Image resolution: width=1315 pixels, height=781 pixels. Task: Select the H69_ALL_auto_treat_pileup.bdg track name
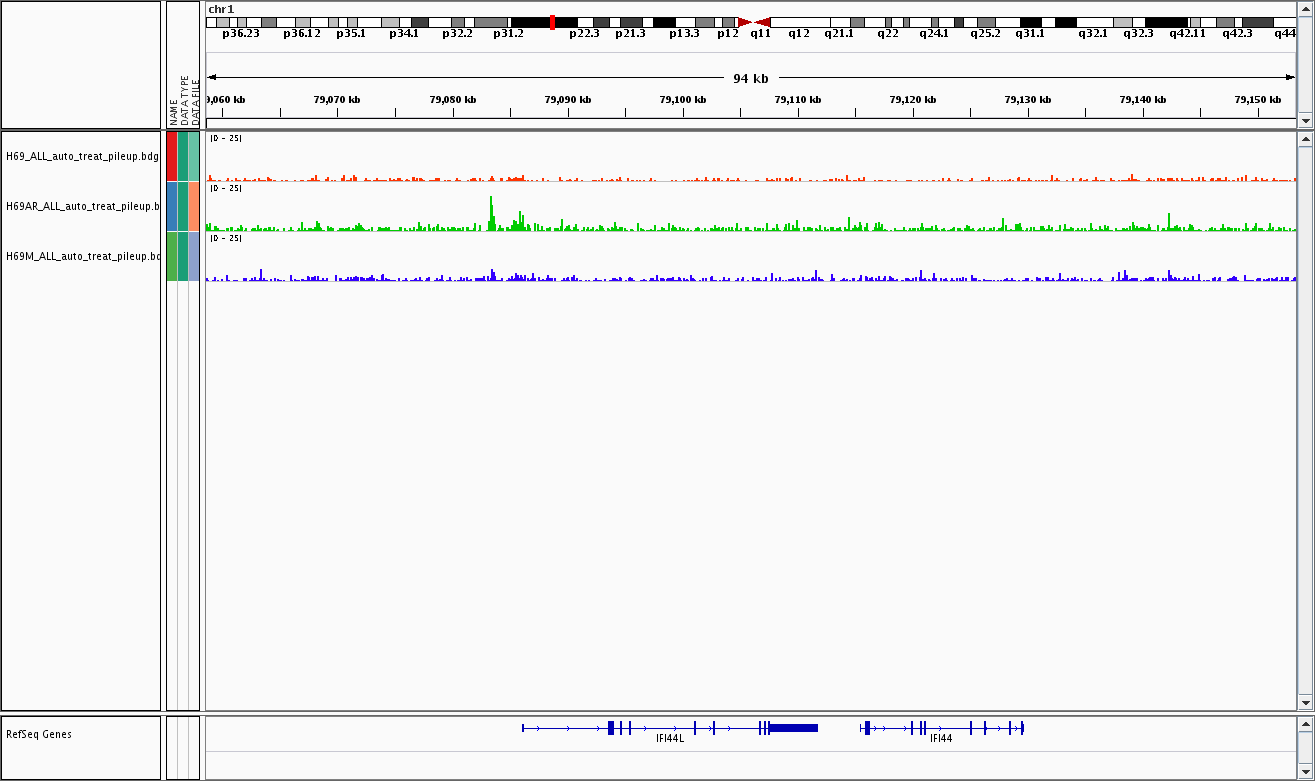[82, 156]
